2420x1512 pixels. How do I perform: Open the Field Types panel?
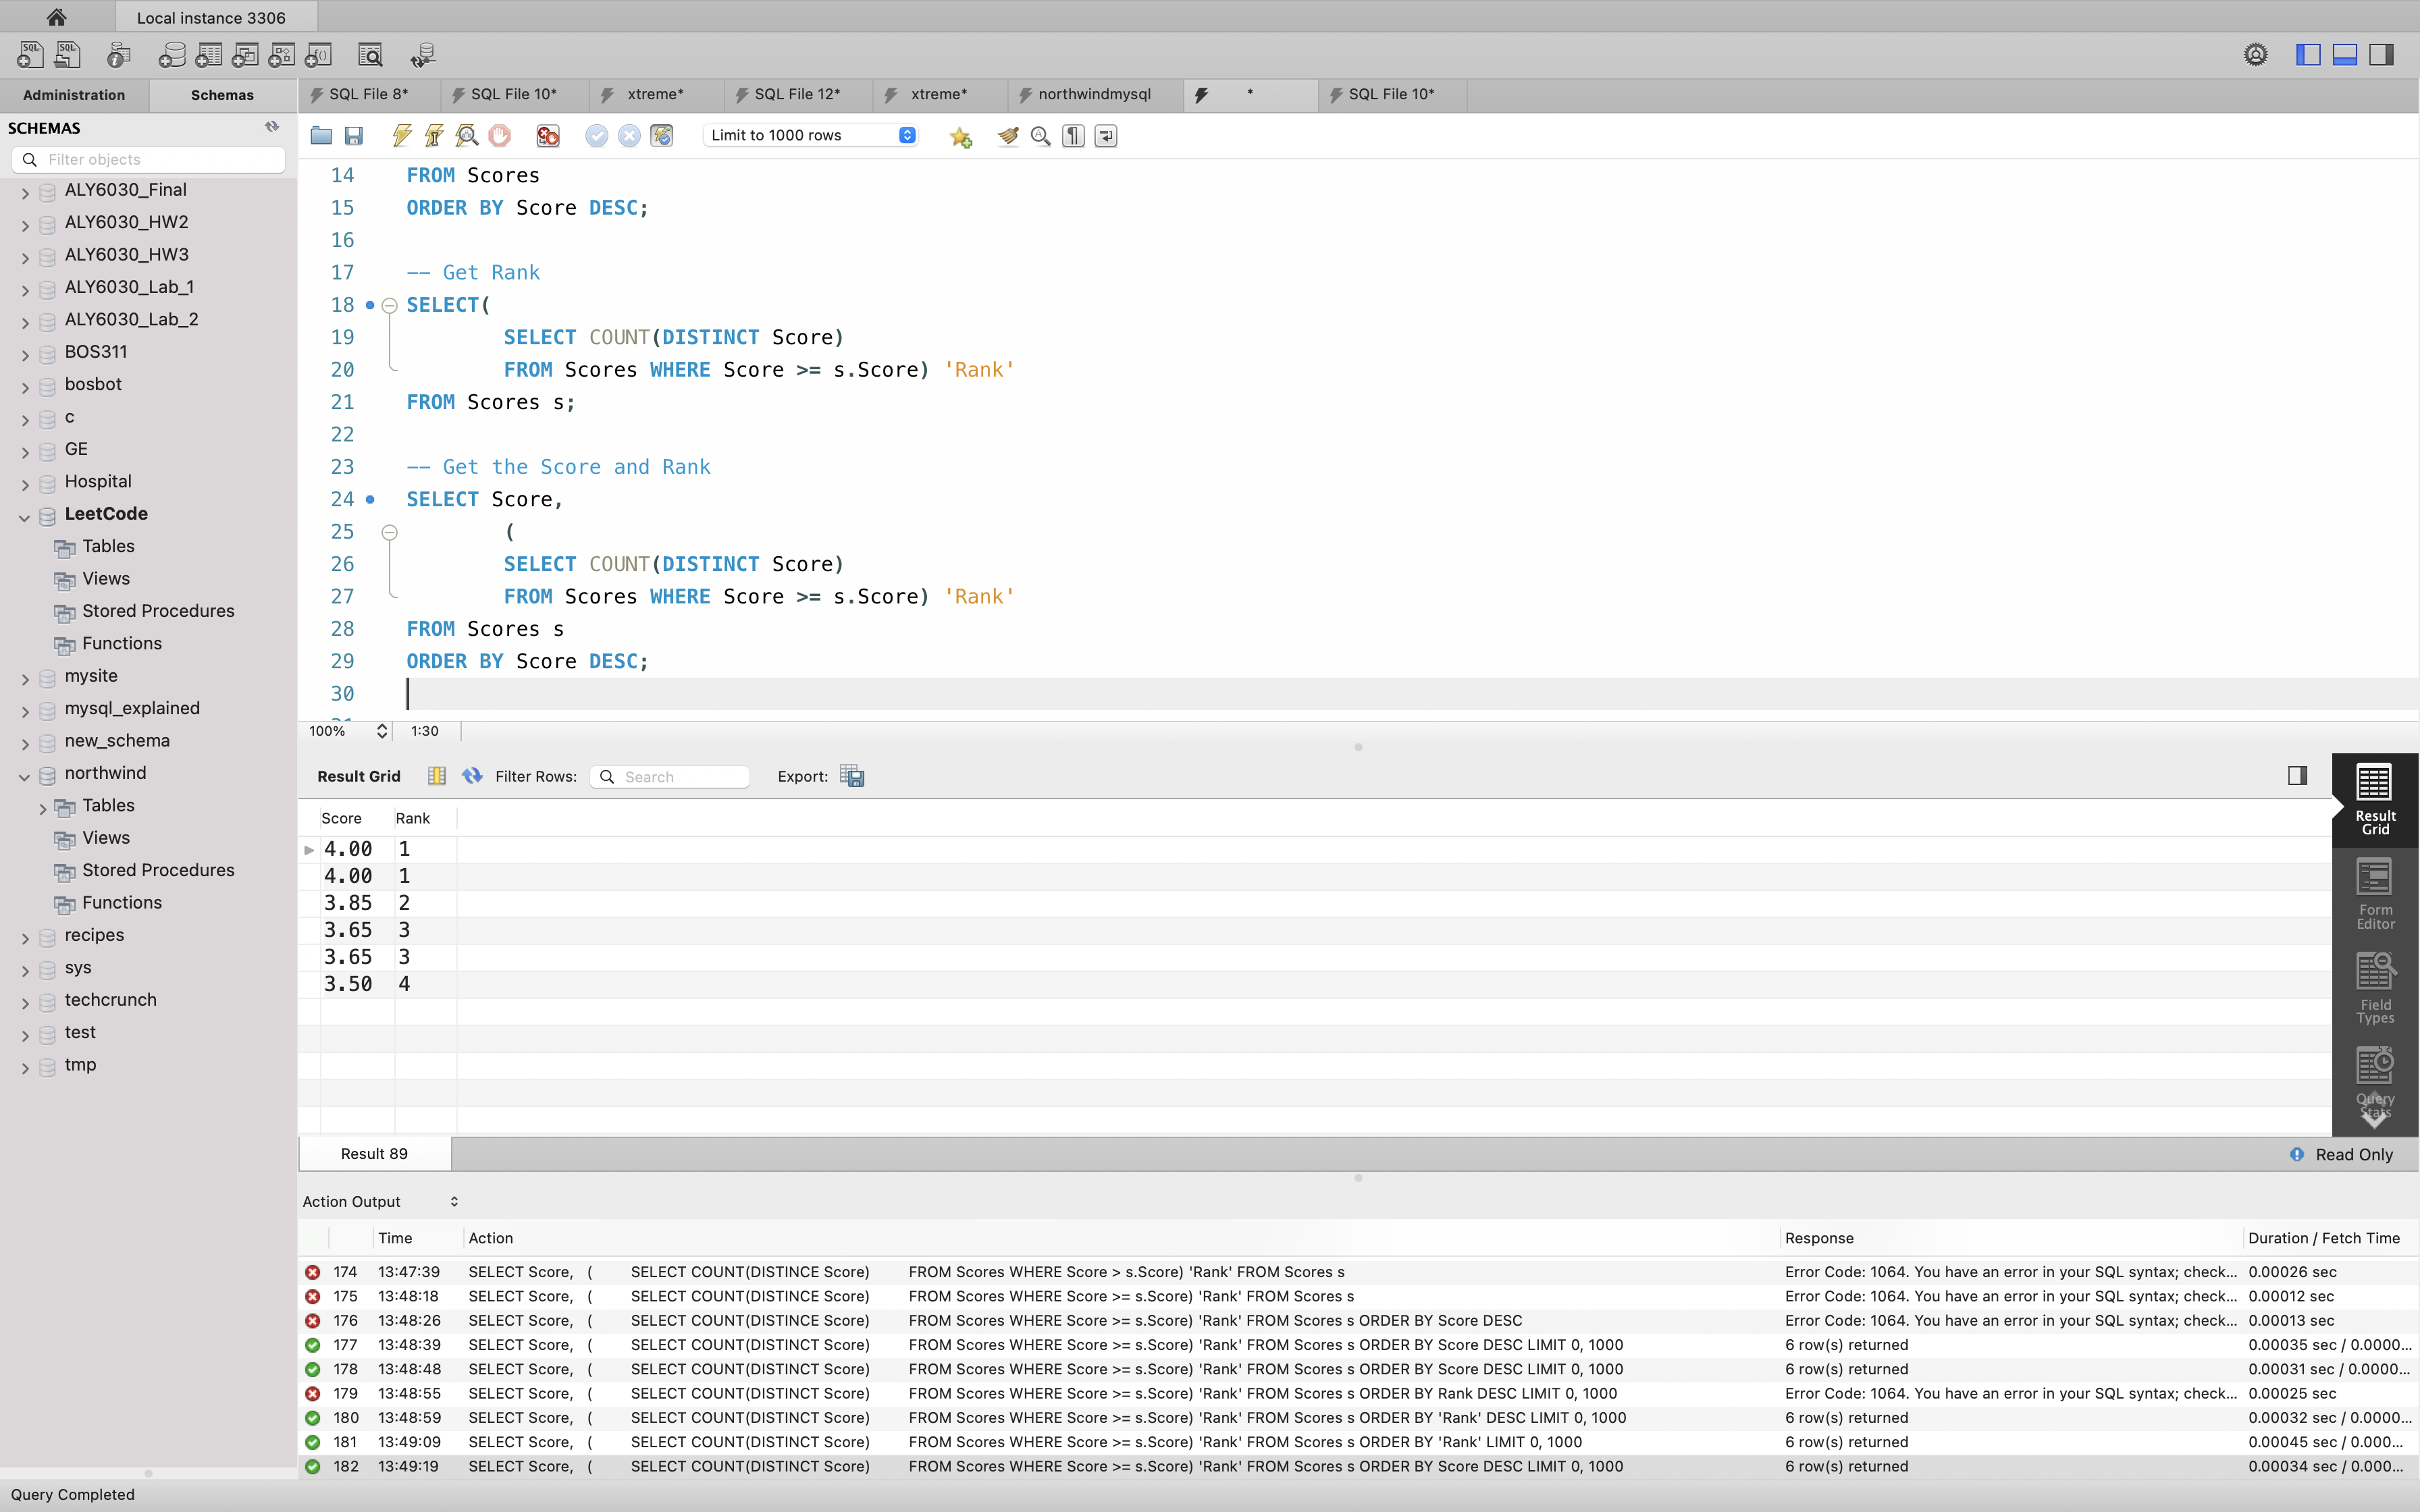click(x=2374, y=988)
